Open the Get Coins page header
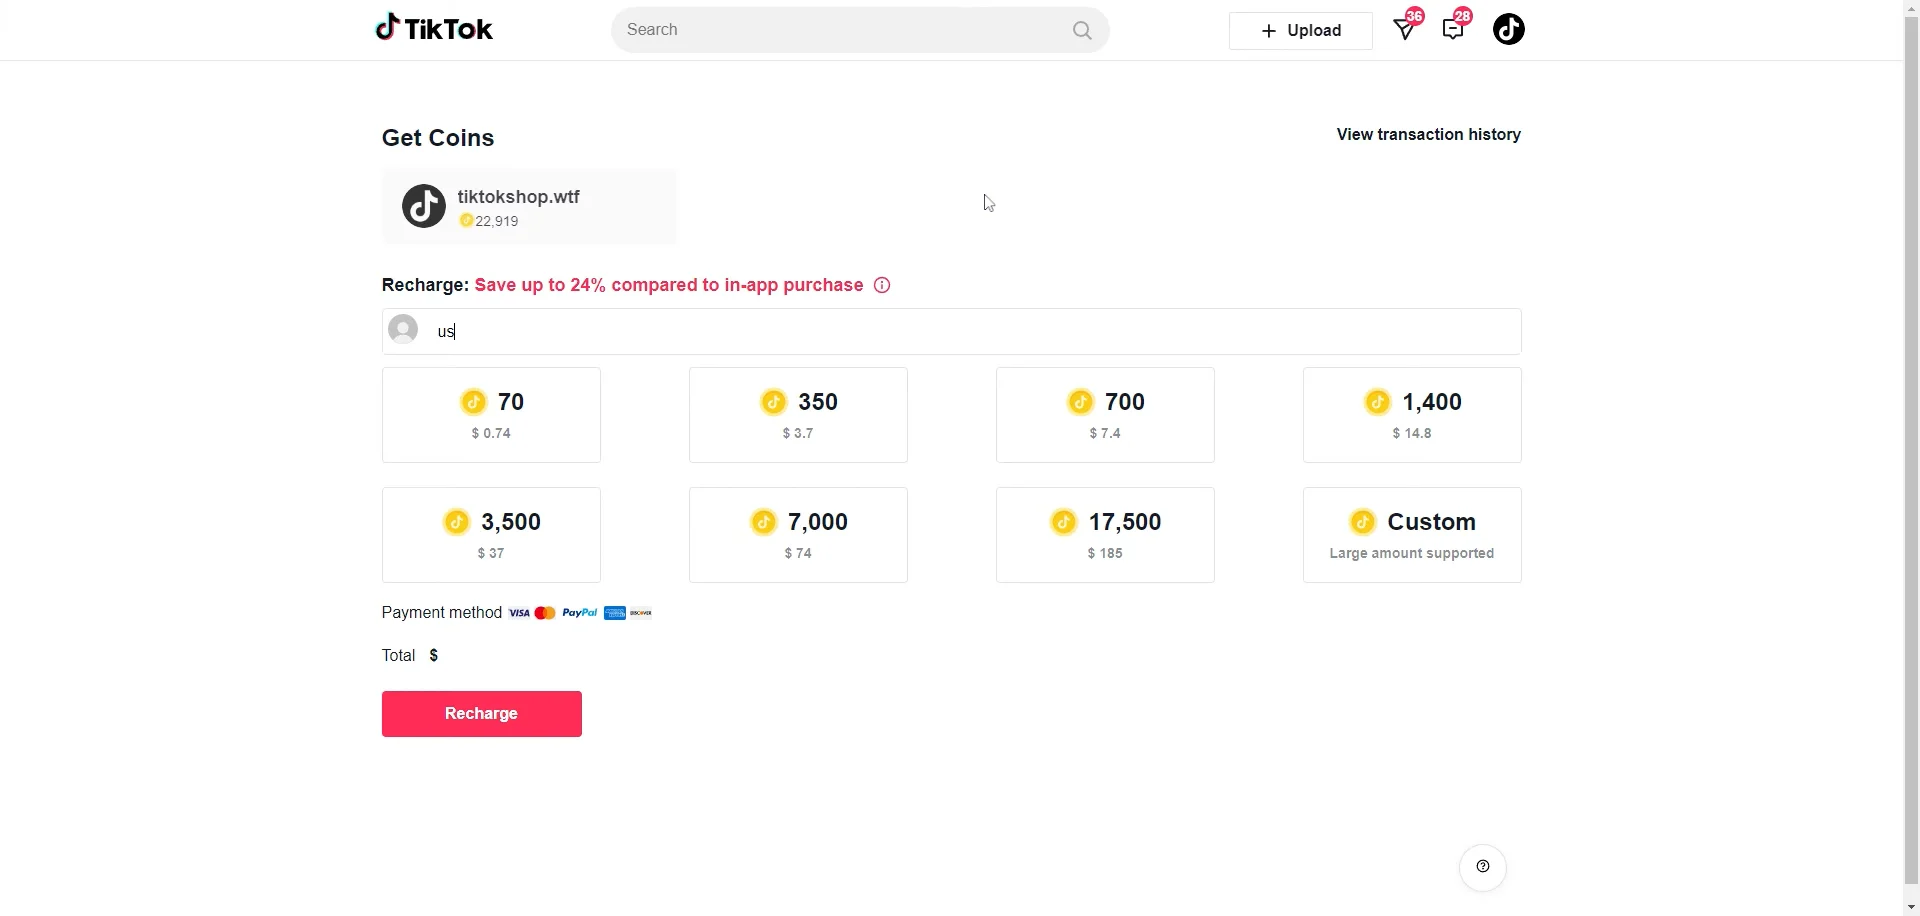 pyautogui.click(x=437, y=137)
